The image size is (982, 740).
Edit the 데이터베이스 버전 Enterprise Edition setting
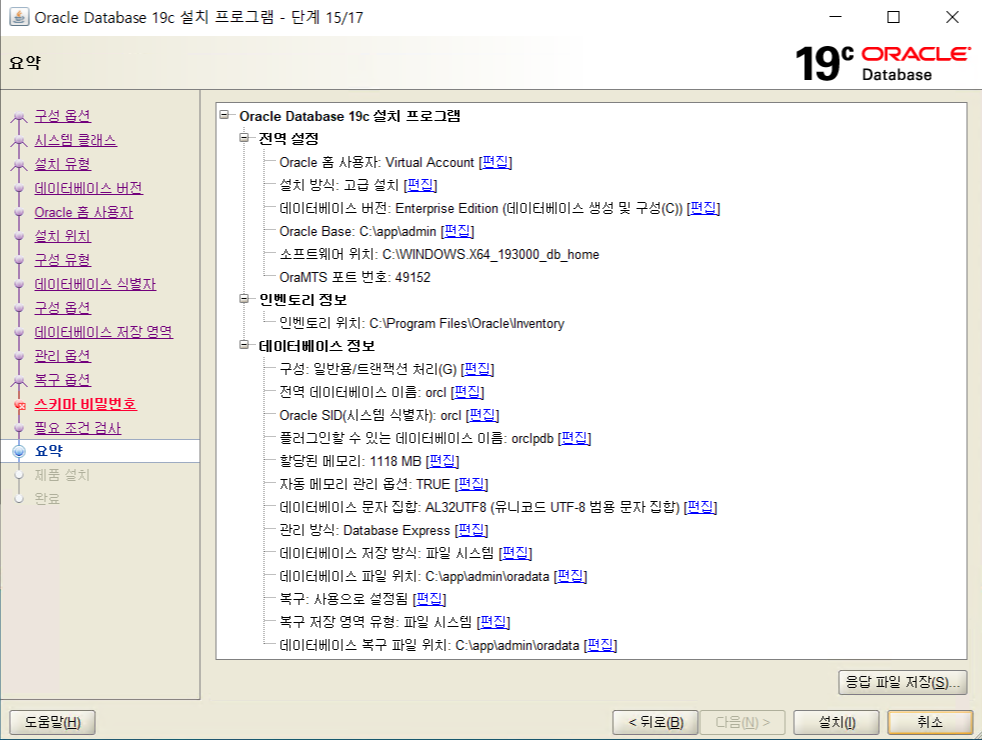click(703, 208)
